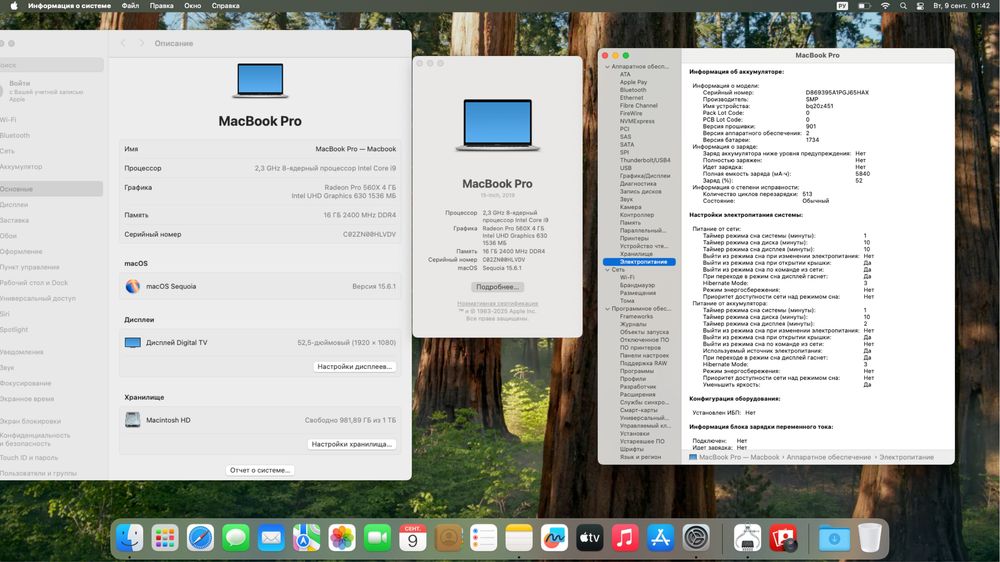Open Control Center in the menu bar
This screenshot has width=1000, height=562.
coord(920,6)
